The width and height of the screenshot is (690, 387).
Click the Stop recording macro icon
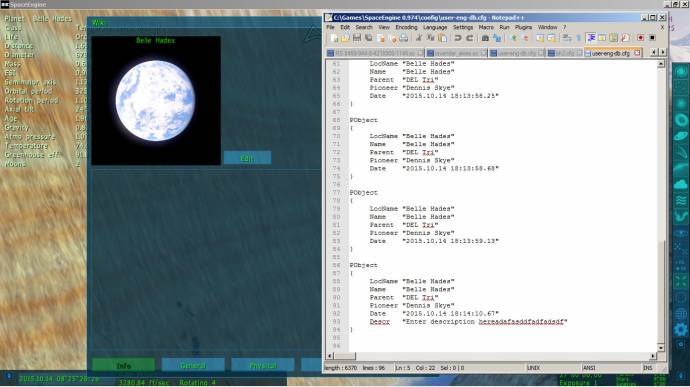pos(652,38)
